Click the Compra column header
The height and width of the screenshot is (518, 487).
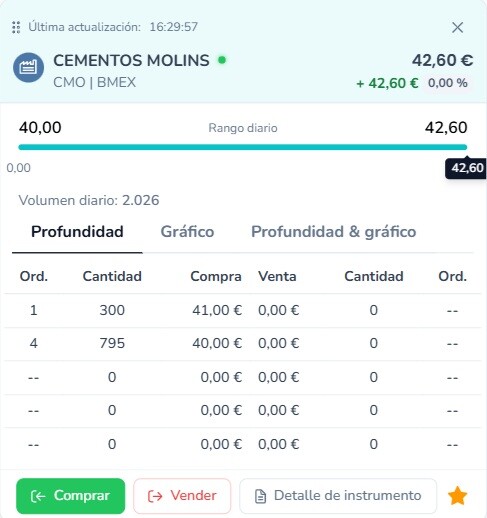tap(216, 276)
